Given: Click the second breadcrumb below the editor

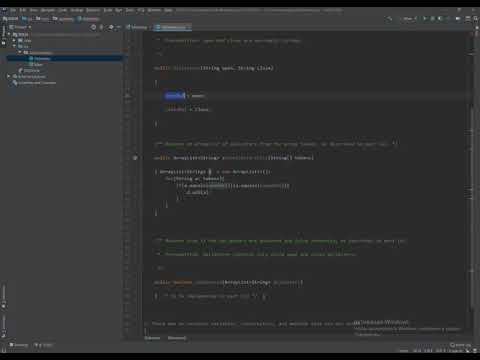Looking at the screenshot, I should coord(177,338).
